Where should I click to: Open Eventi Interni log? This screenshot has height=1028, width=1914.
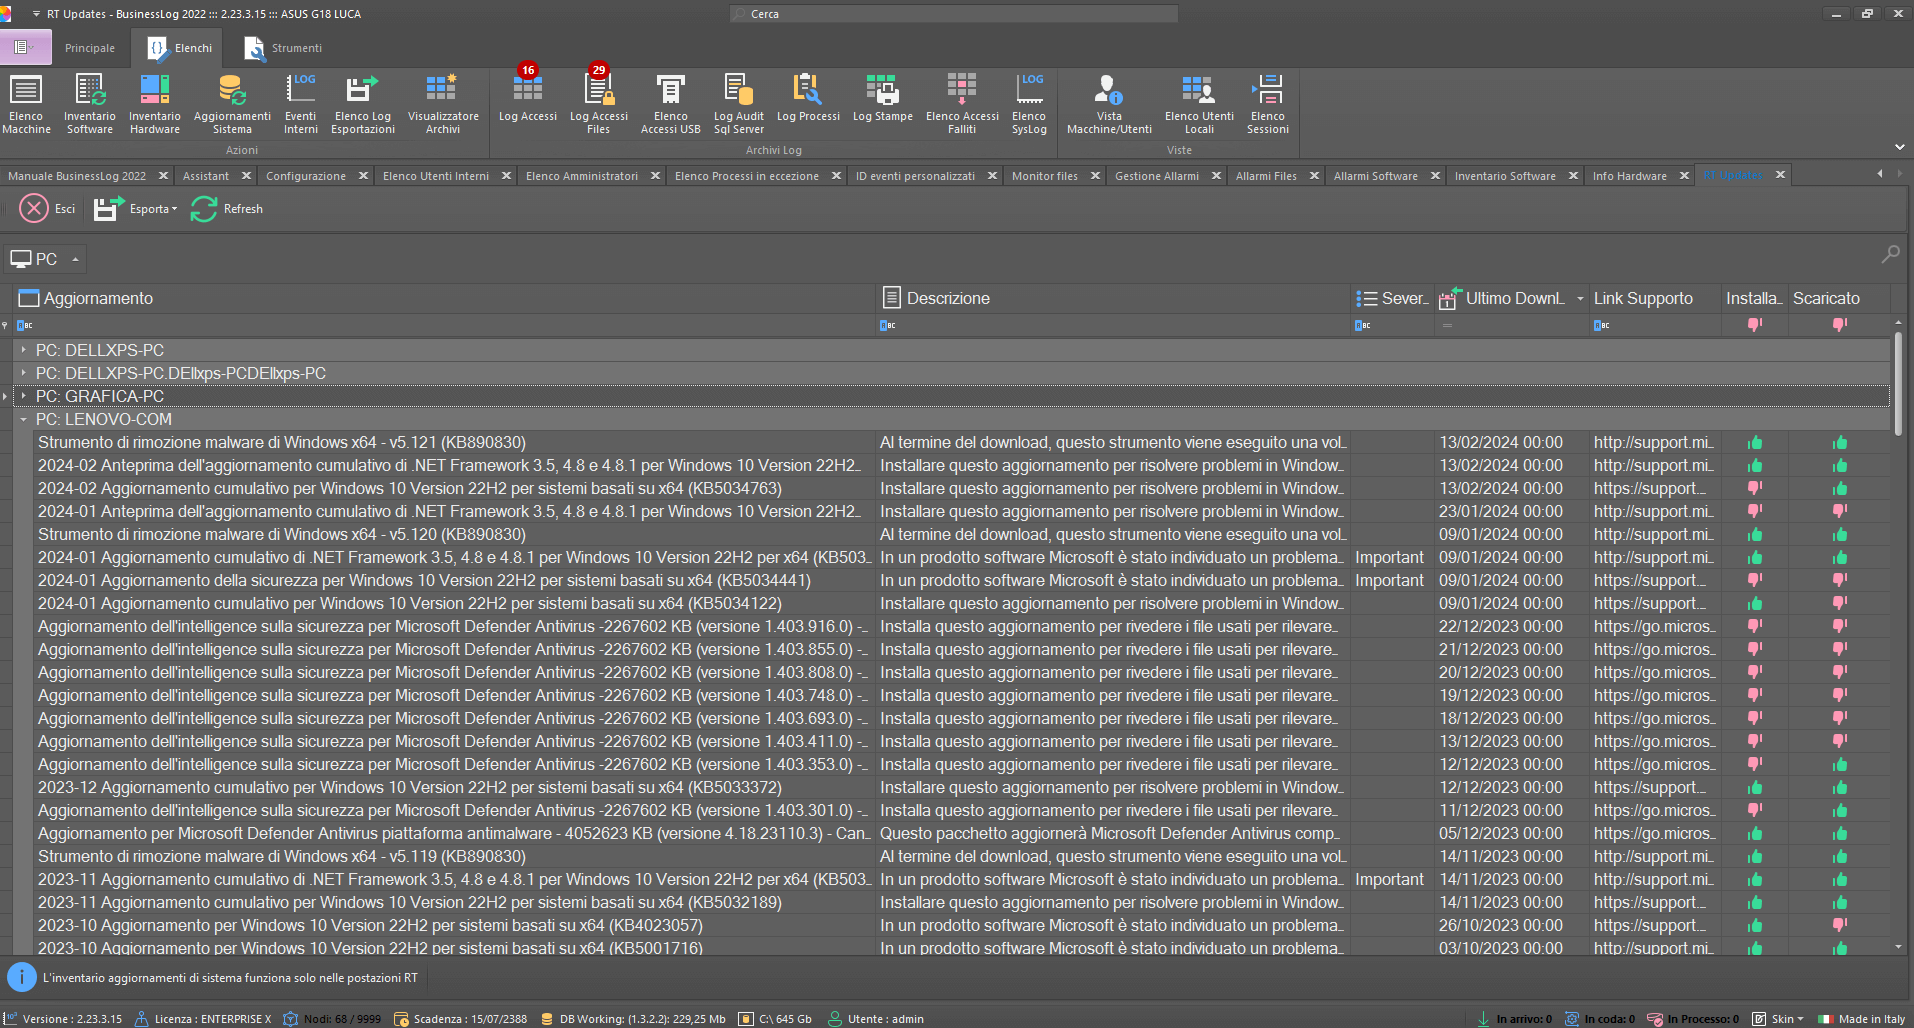point(300,104)
